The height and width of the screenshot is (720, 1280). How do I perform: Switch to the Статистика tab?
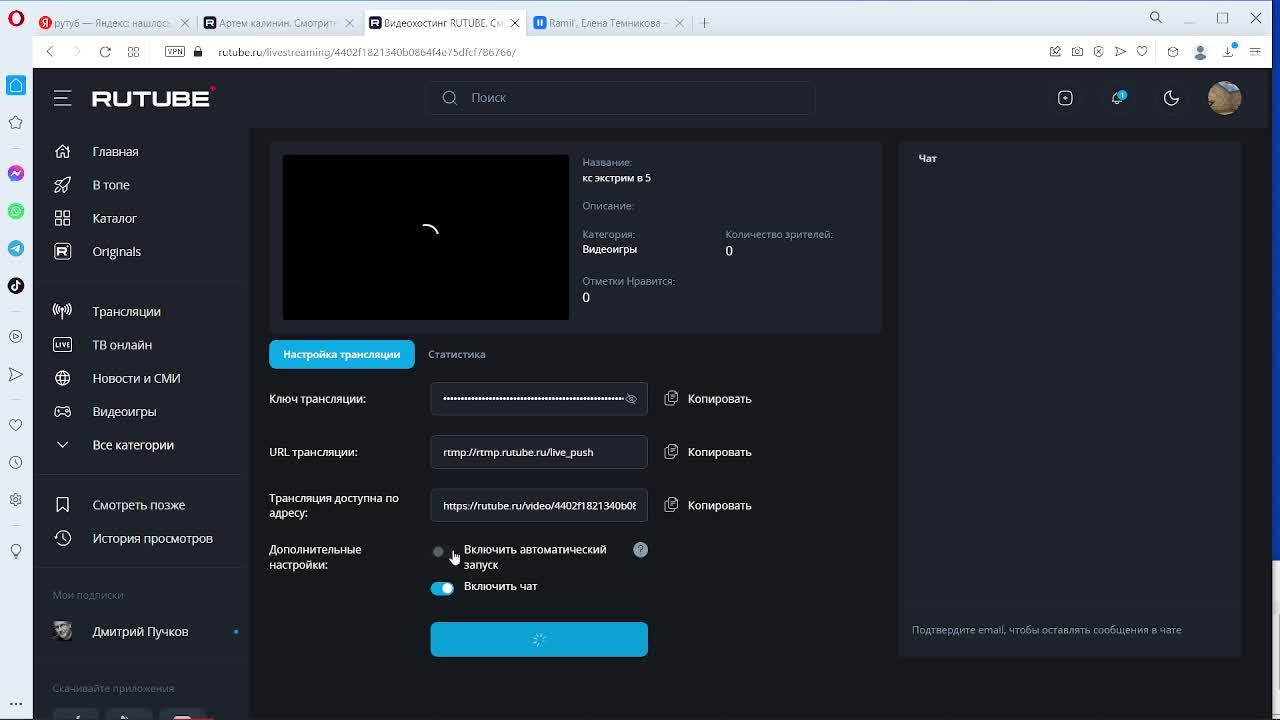click(x=457, y=354)
